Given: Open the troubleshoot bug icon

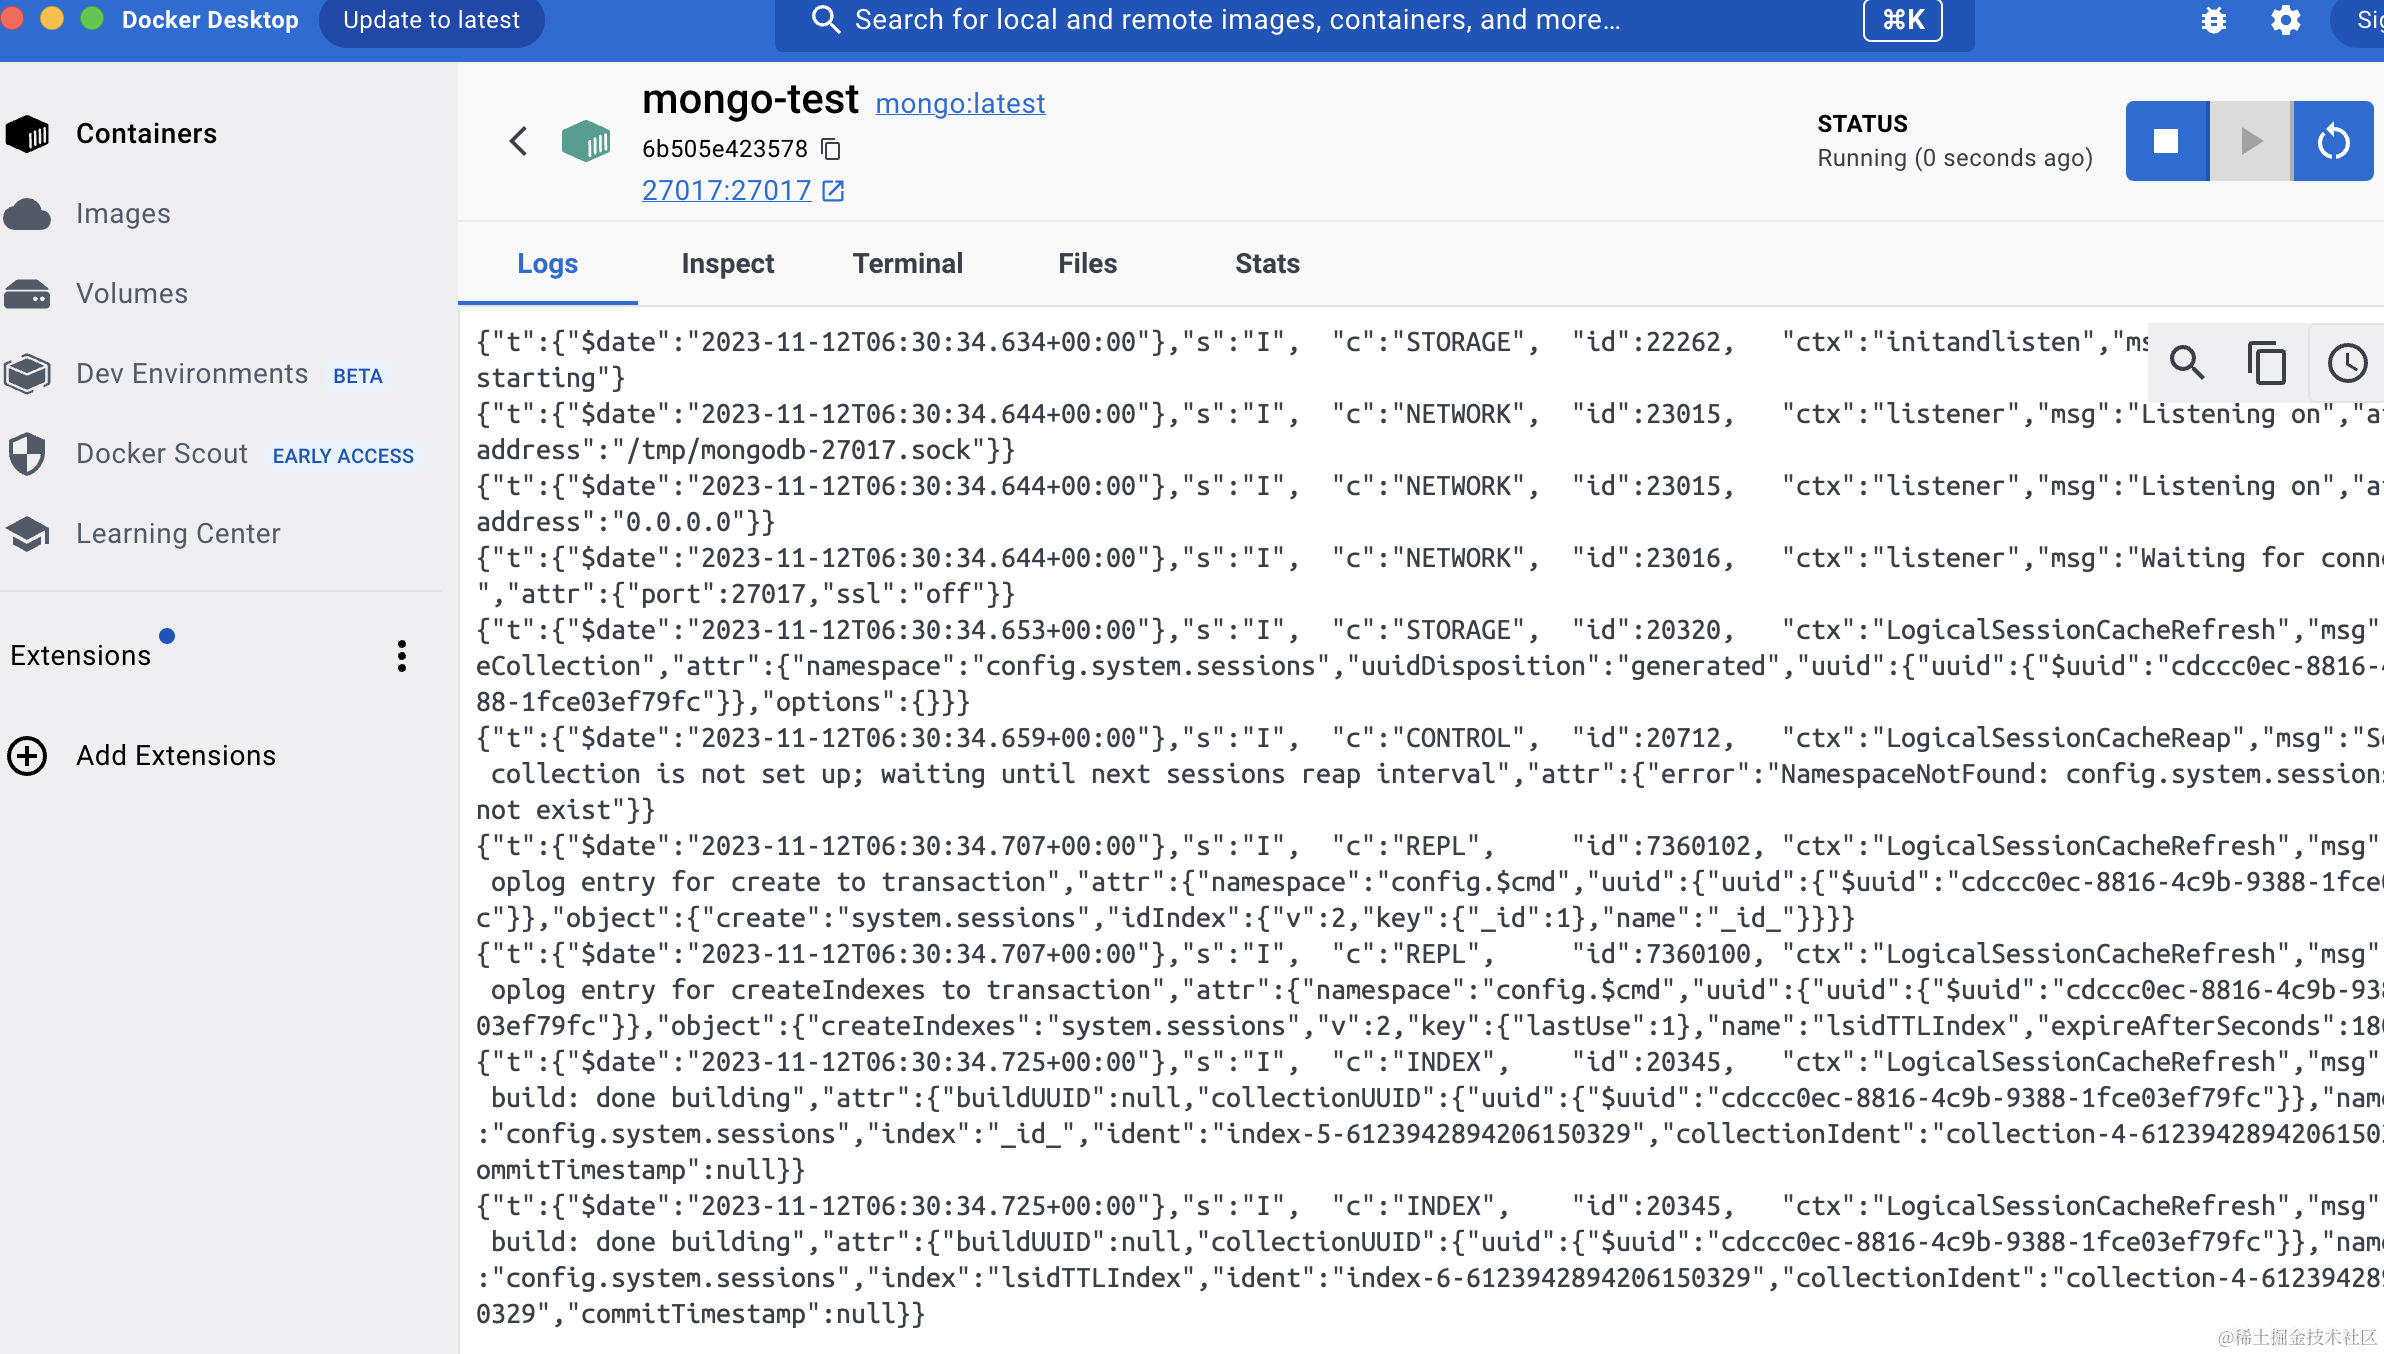Looking at the screenshot, I should (x=2214, y=20).
